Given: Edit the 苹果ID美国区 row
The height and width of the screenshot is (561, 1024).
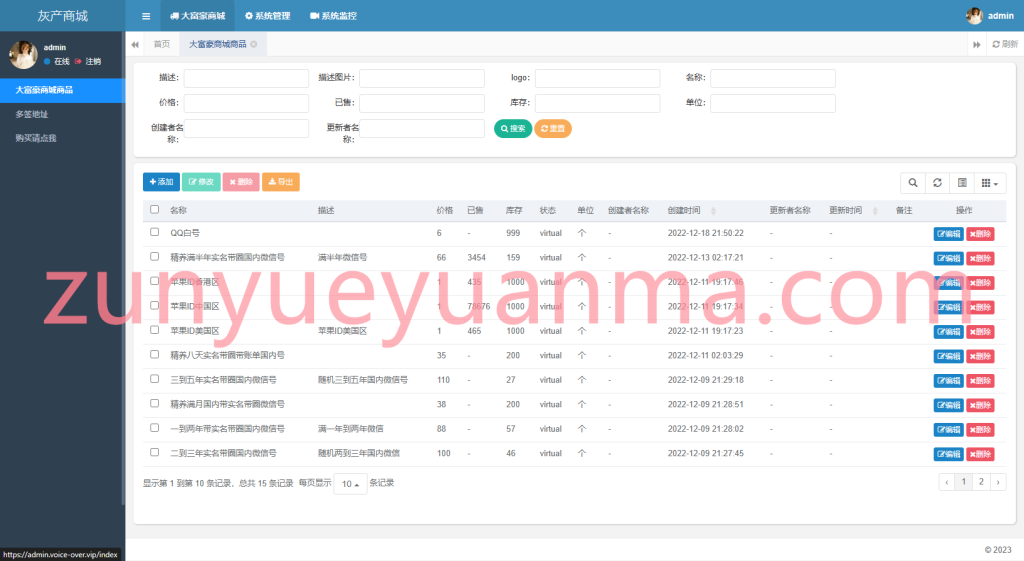Looking at the screenshot, I should [948, 332].
